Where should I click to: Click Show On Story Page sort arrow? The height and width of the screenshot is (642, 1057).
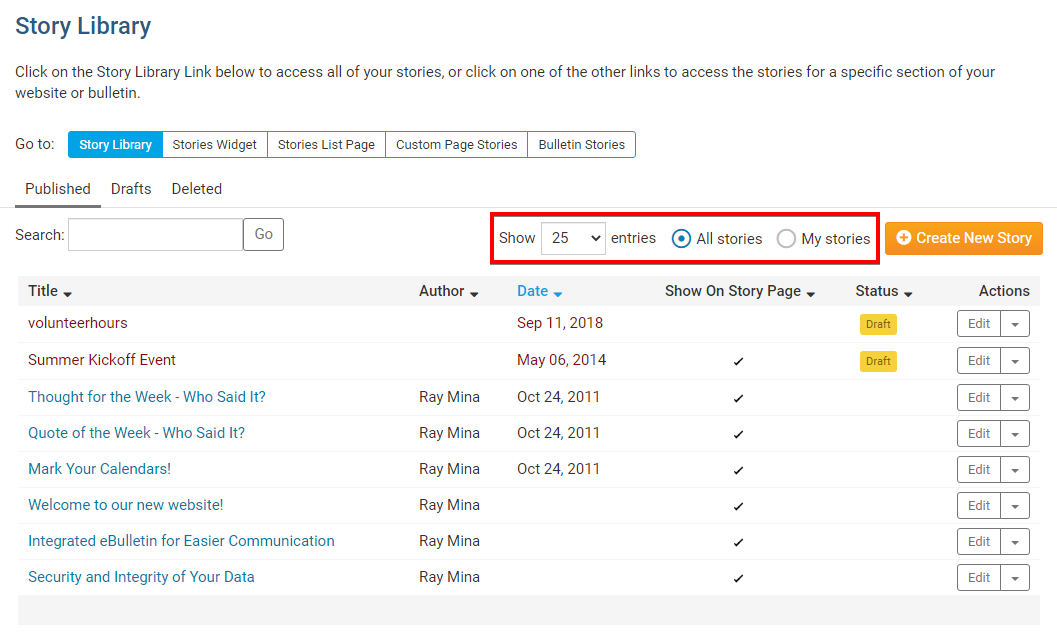pos(811,293)
